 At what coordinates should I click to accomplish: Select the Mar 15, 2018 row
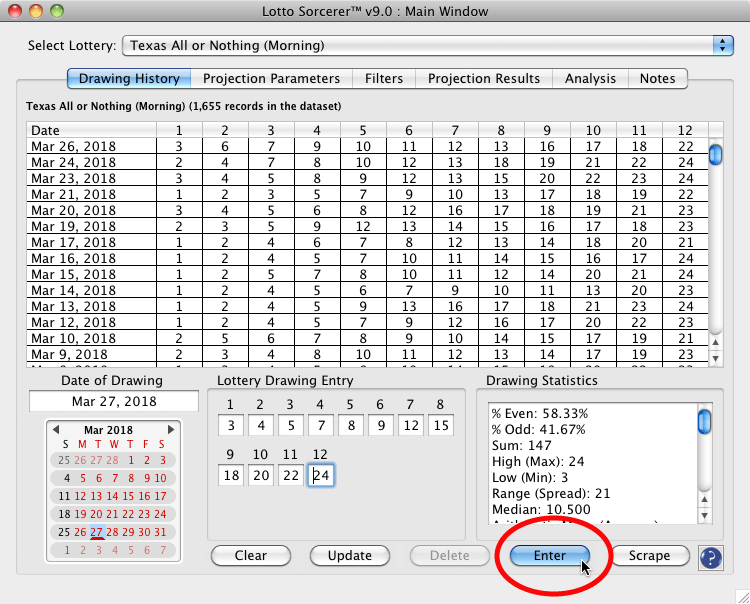click(x=367, y=275)
